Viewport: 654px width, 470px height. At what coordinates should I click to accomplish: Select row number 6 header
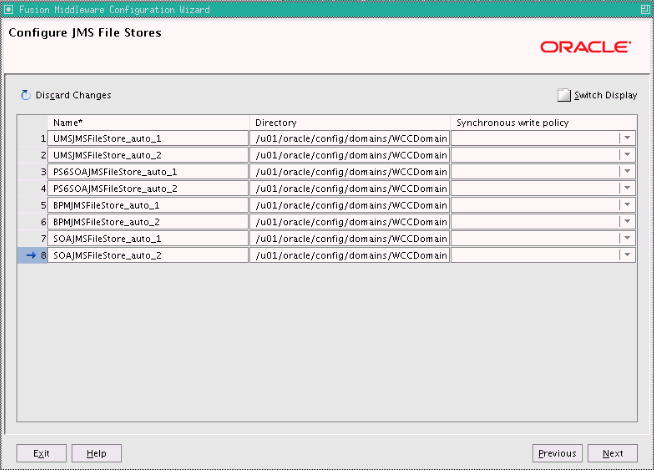coord(33,221)
